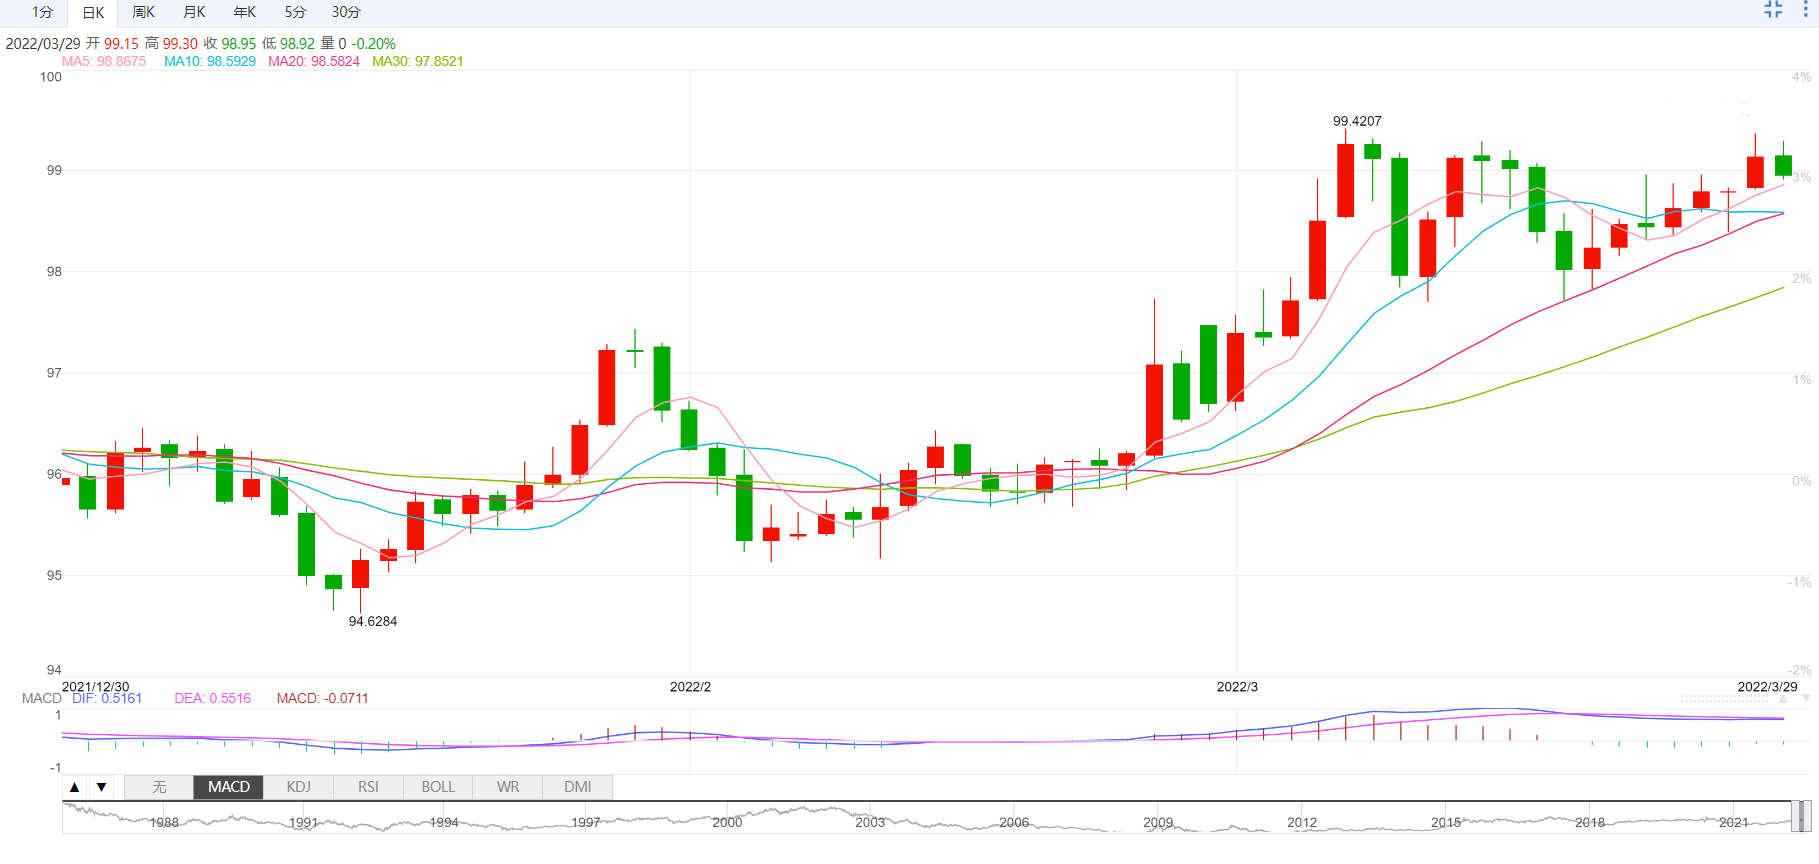The width and height of the screenshot is (1819, 864).
Task: Click the black up-triangle indicator panel button
Action: 74,787
